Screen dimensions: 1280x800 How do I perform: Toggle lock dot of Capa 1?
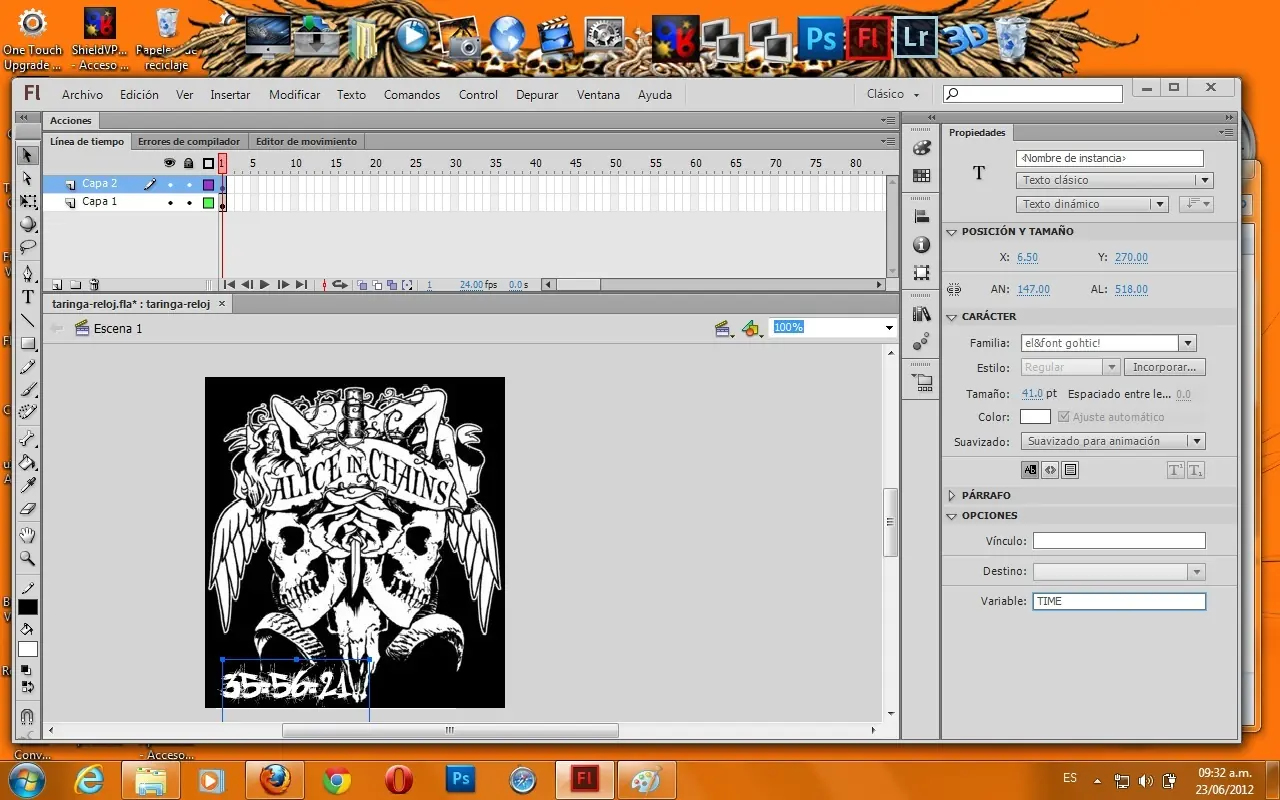click(x=189, y=202)
